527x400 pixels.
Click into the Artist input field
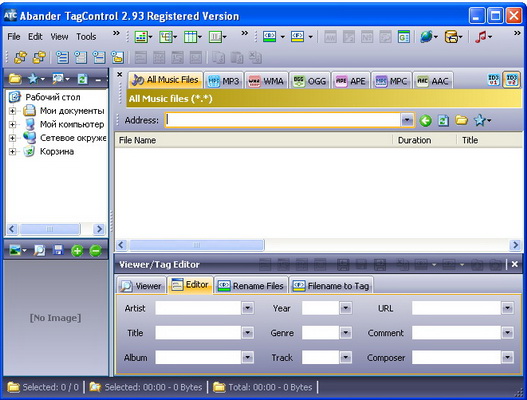[198, 308]
